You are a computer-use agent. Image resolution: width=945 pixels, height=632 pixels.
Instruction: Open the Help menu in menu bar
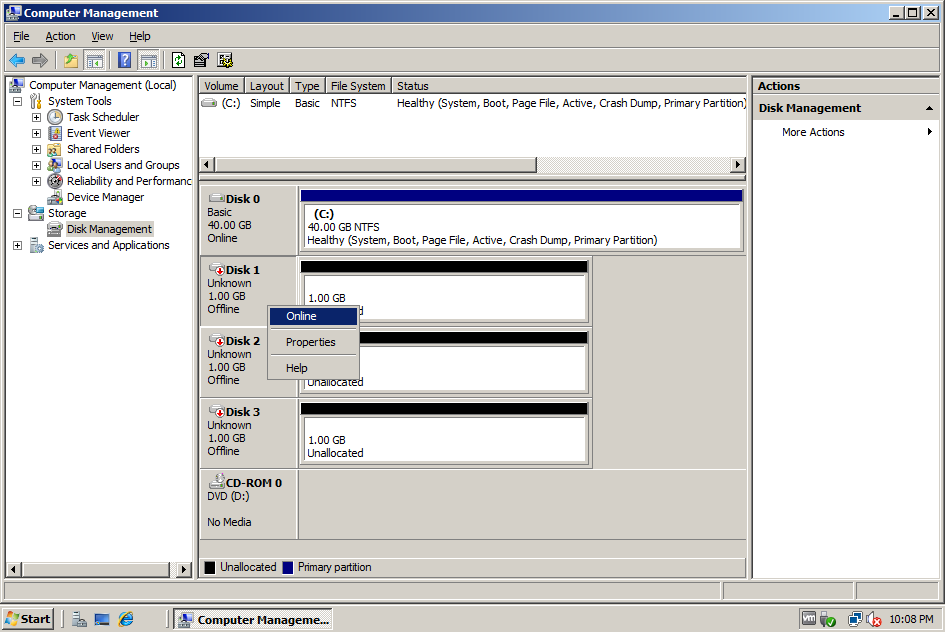pos(139,36)
